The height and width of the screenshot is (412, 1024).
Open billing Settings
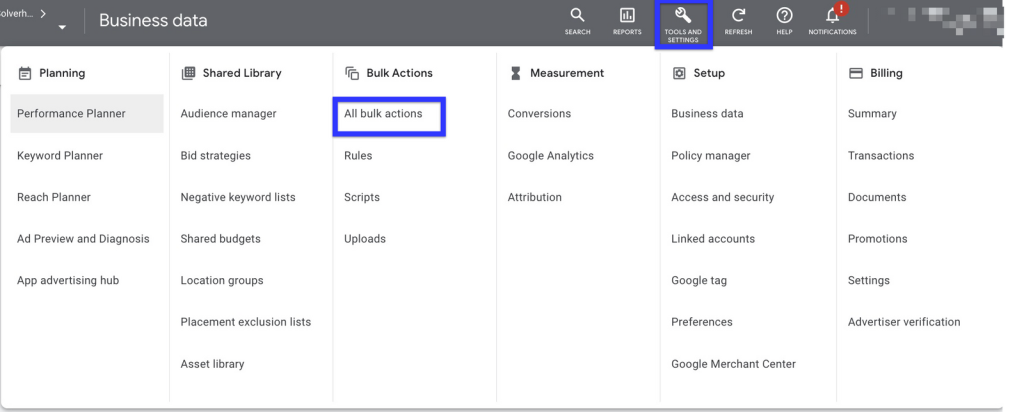click(x=869, y=281)
